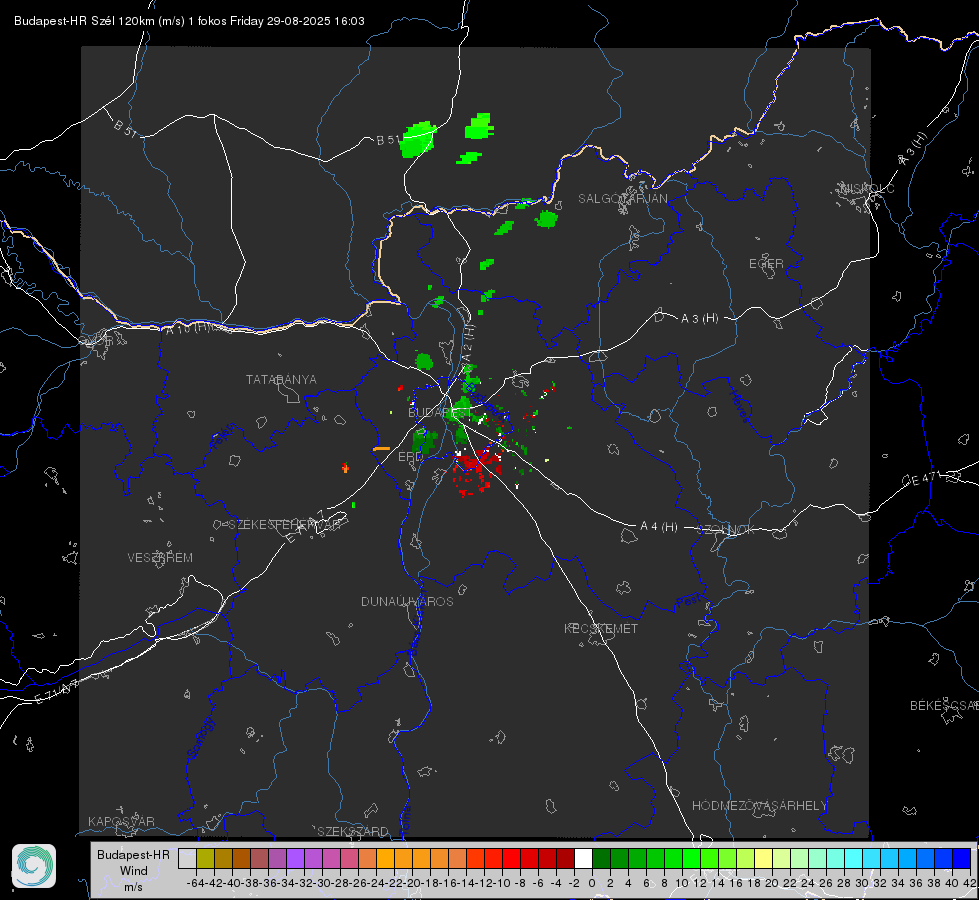The width and height of the screenshot is (979, 900).
Task: Click the ÉRD town label
Action: coord(410,457)
